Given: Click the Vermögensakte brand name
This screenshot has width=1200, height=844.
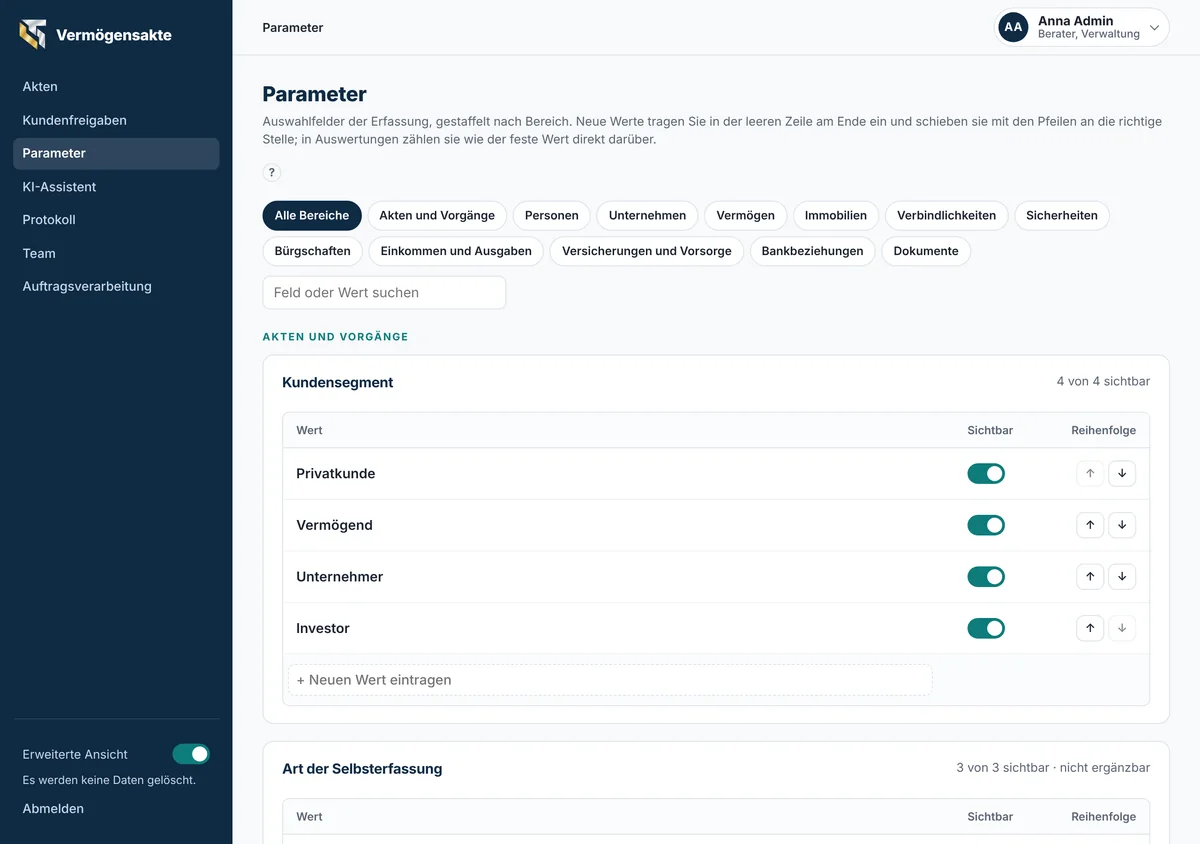Looking at the screenshot, I should pos(114,35).
